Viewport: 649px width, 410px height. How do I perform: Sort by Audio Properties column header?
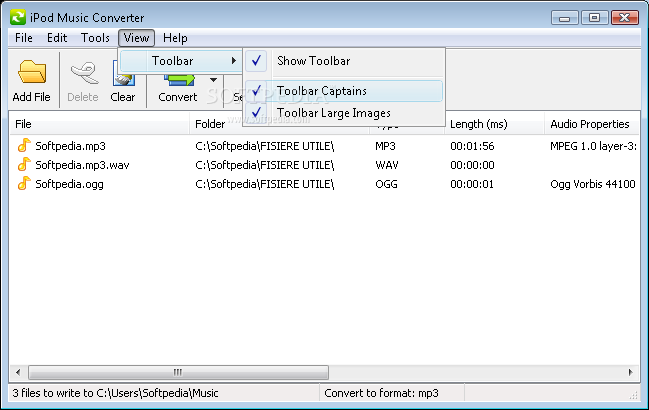(592, 124)
